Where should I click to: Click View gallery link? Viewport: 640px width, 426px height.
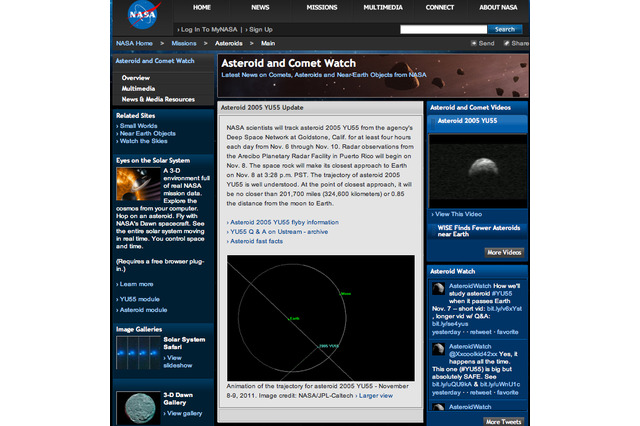tap(184, 413)
